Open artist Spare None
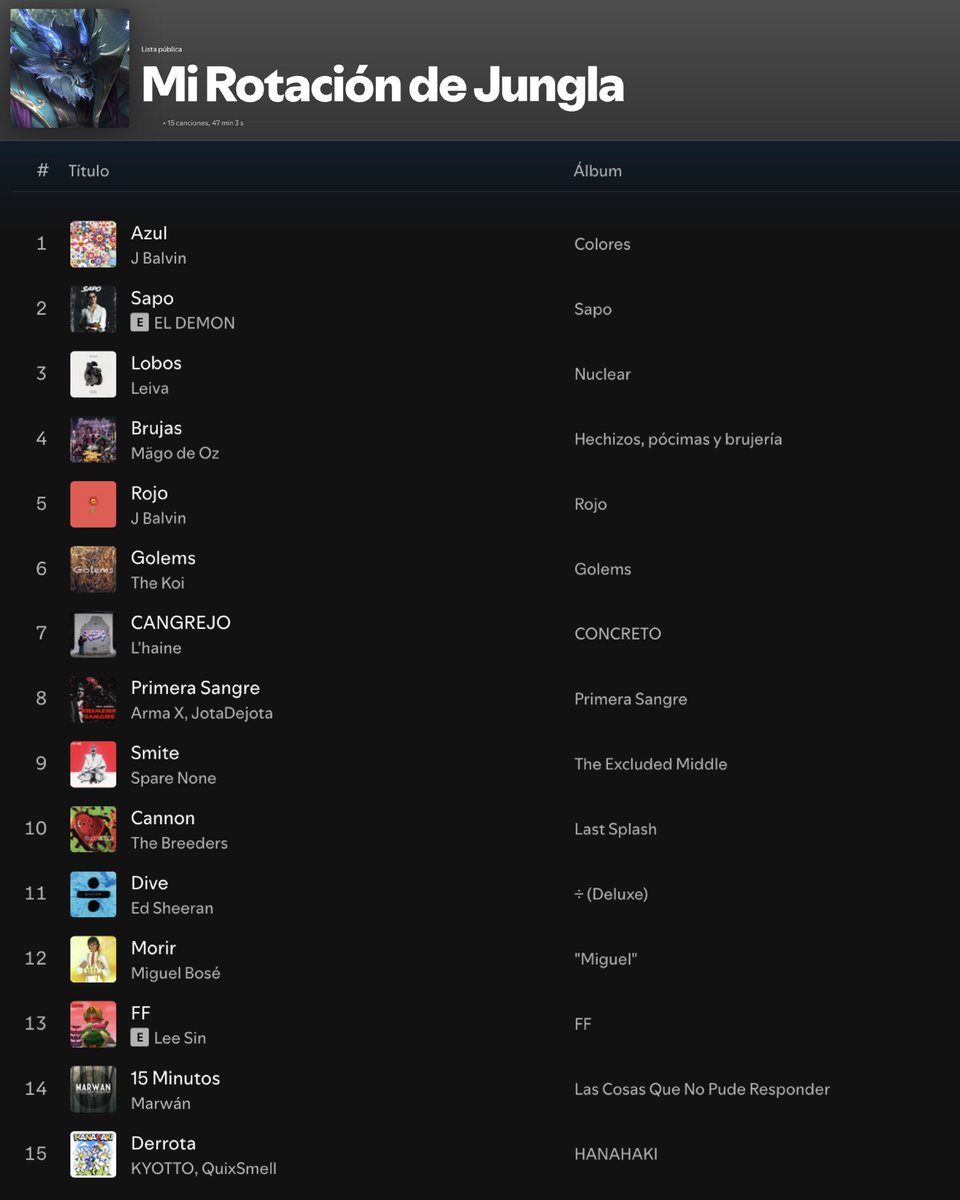This screenshot has height=1200, width=960. point(173,778)
